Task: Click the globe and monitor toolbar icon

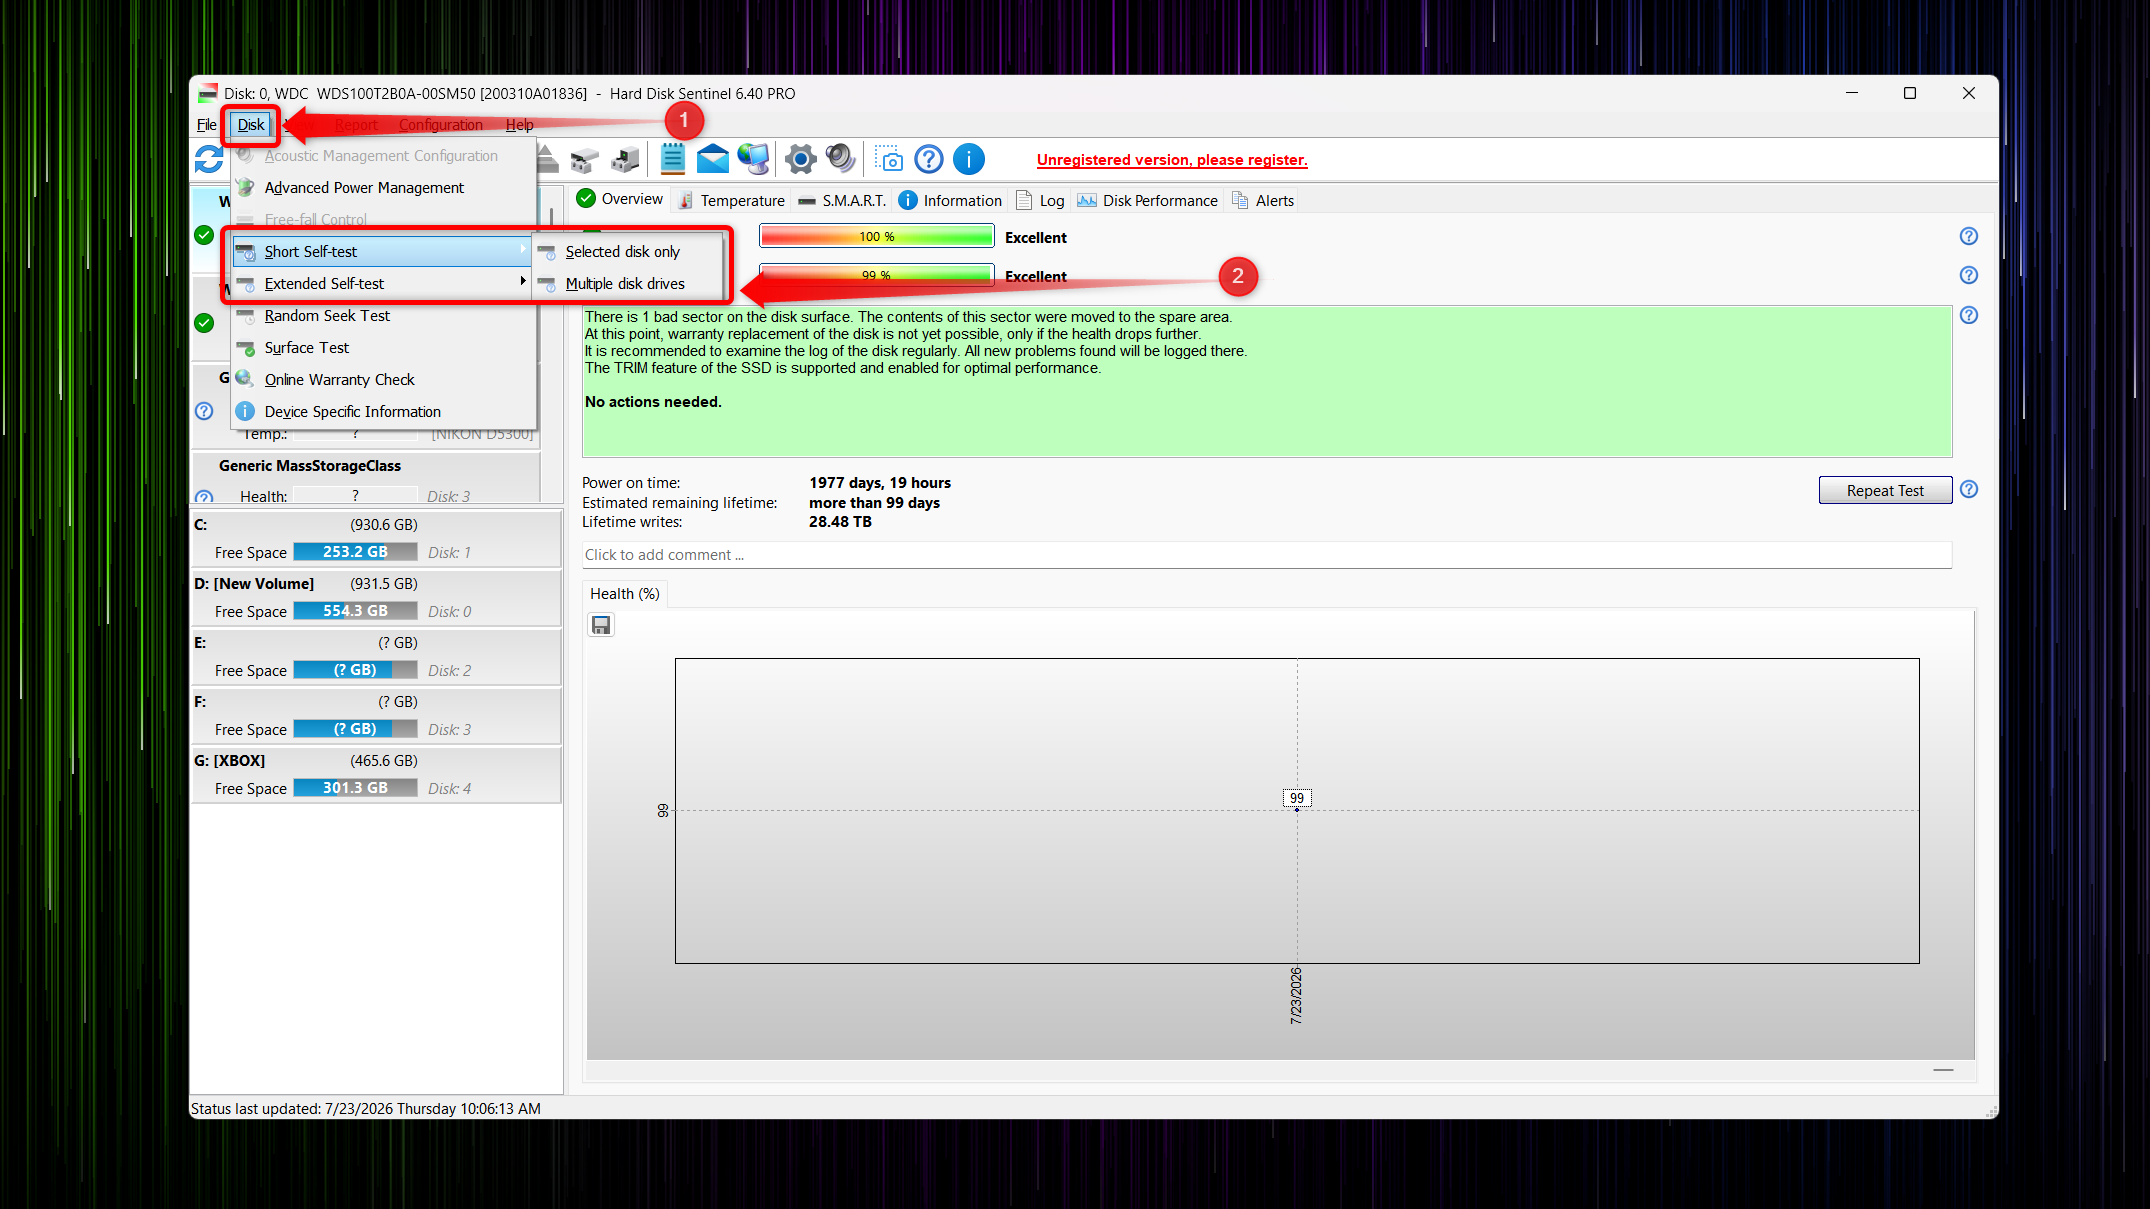Action: [754, 159]
